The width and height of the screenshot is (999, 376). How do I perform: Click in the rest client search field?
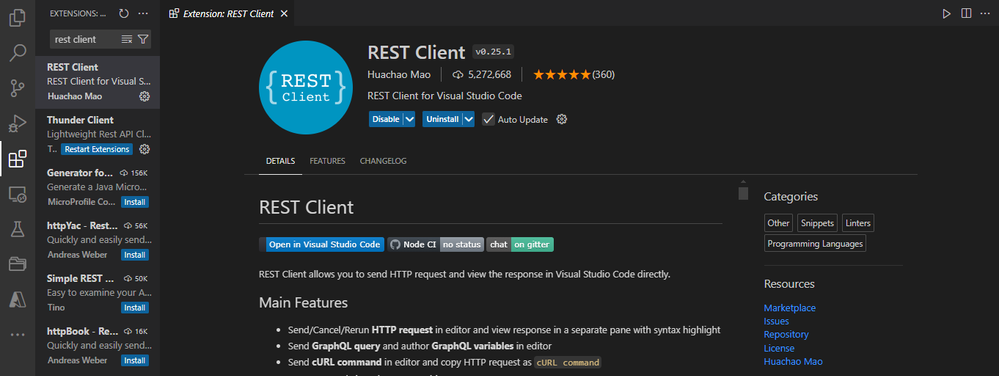tap(84, 39)
